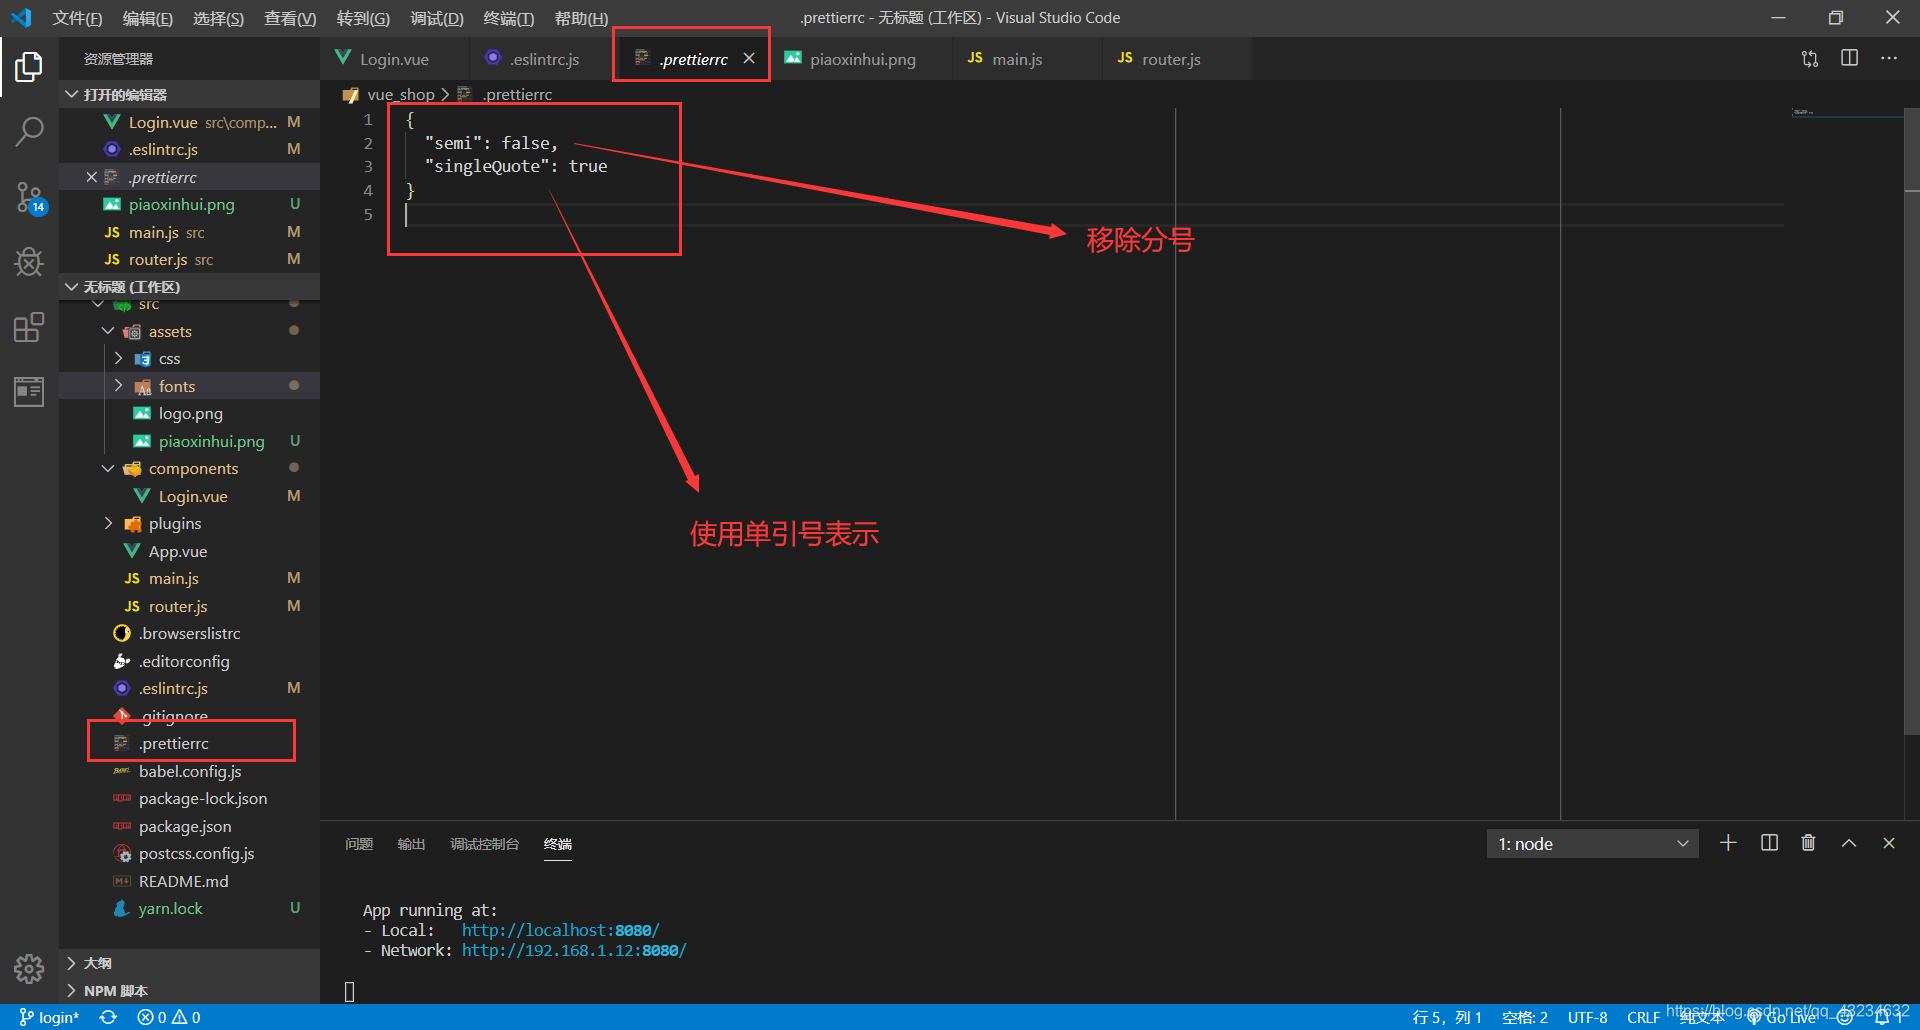
Task: Open the bottom activity bar panel icon below Extensions
Action: pos(29,392)
